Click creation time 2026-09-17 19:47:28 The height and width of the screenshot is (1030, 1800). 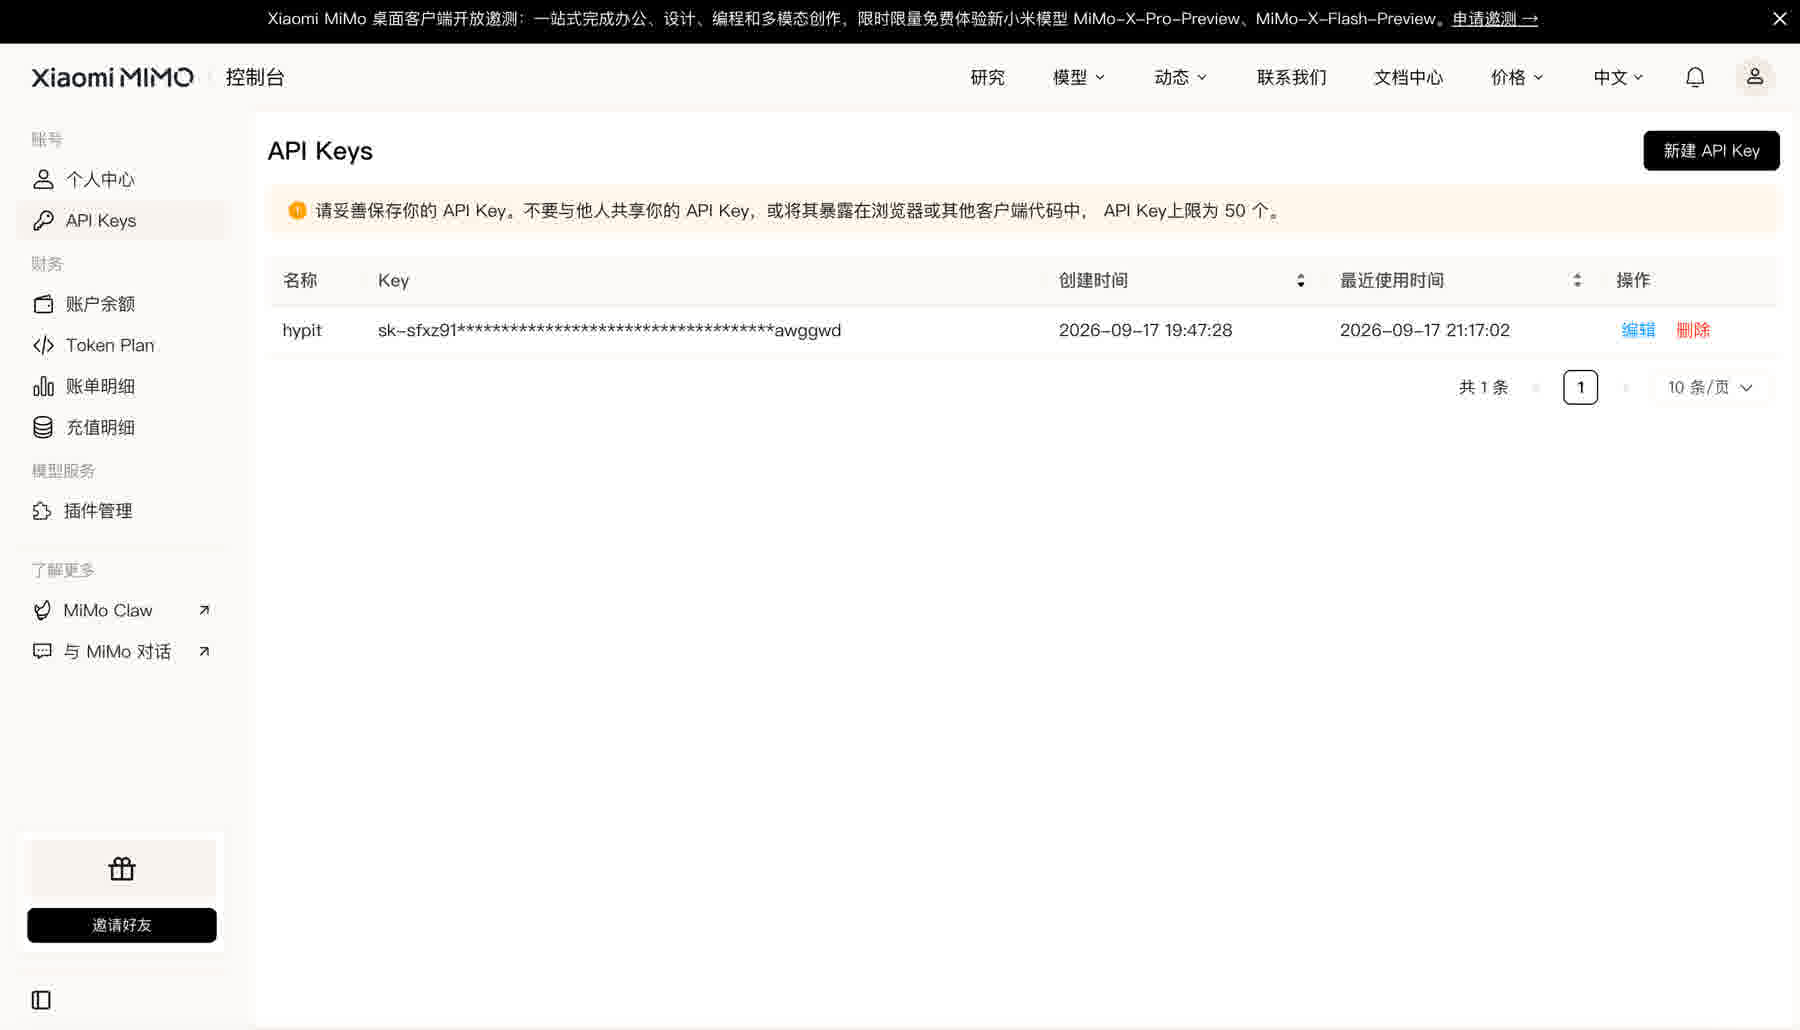[x=1145, y=330]
